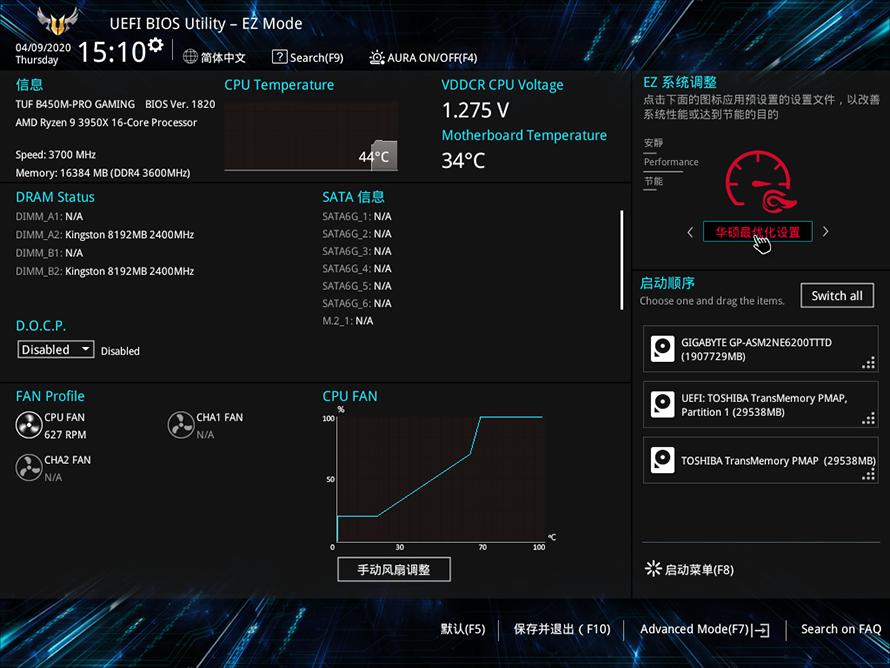
Task: Open Advanced Mode(F7)
Action: tap(703, 629)
